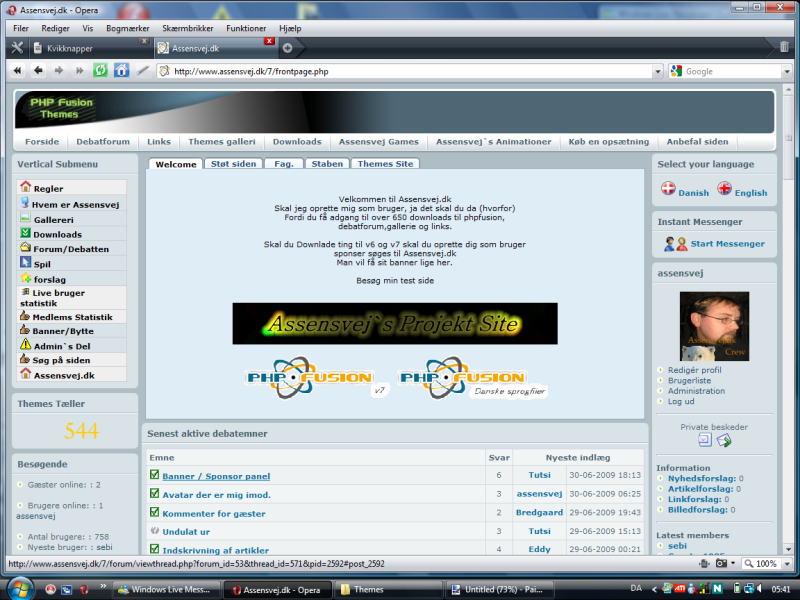Viewport: 800px width, 600px height.
Task: Click the send private message icon
Action: 724,440
